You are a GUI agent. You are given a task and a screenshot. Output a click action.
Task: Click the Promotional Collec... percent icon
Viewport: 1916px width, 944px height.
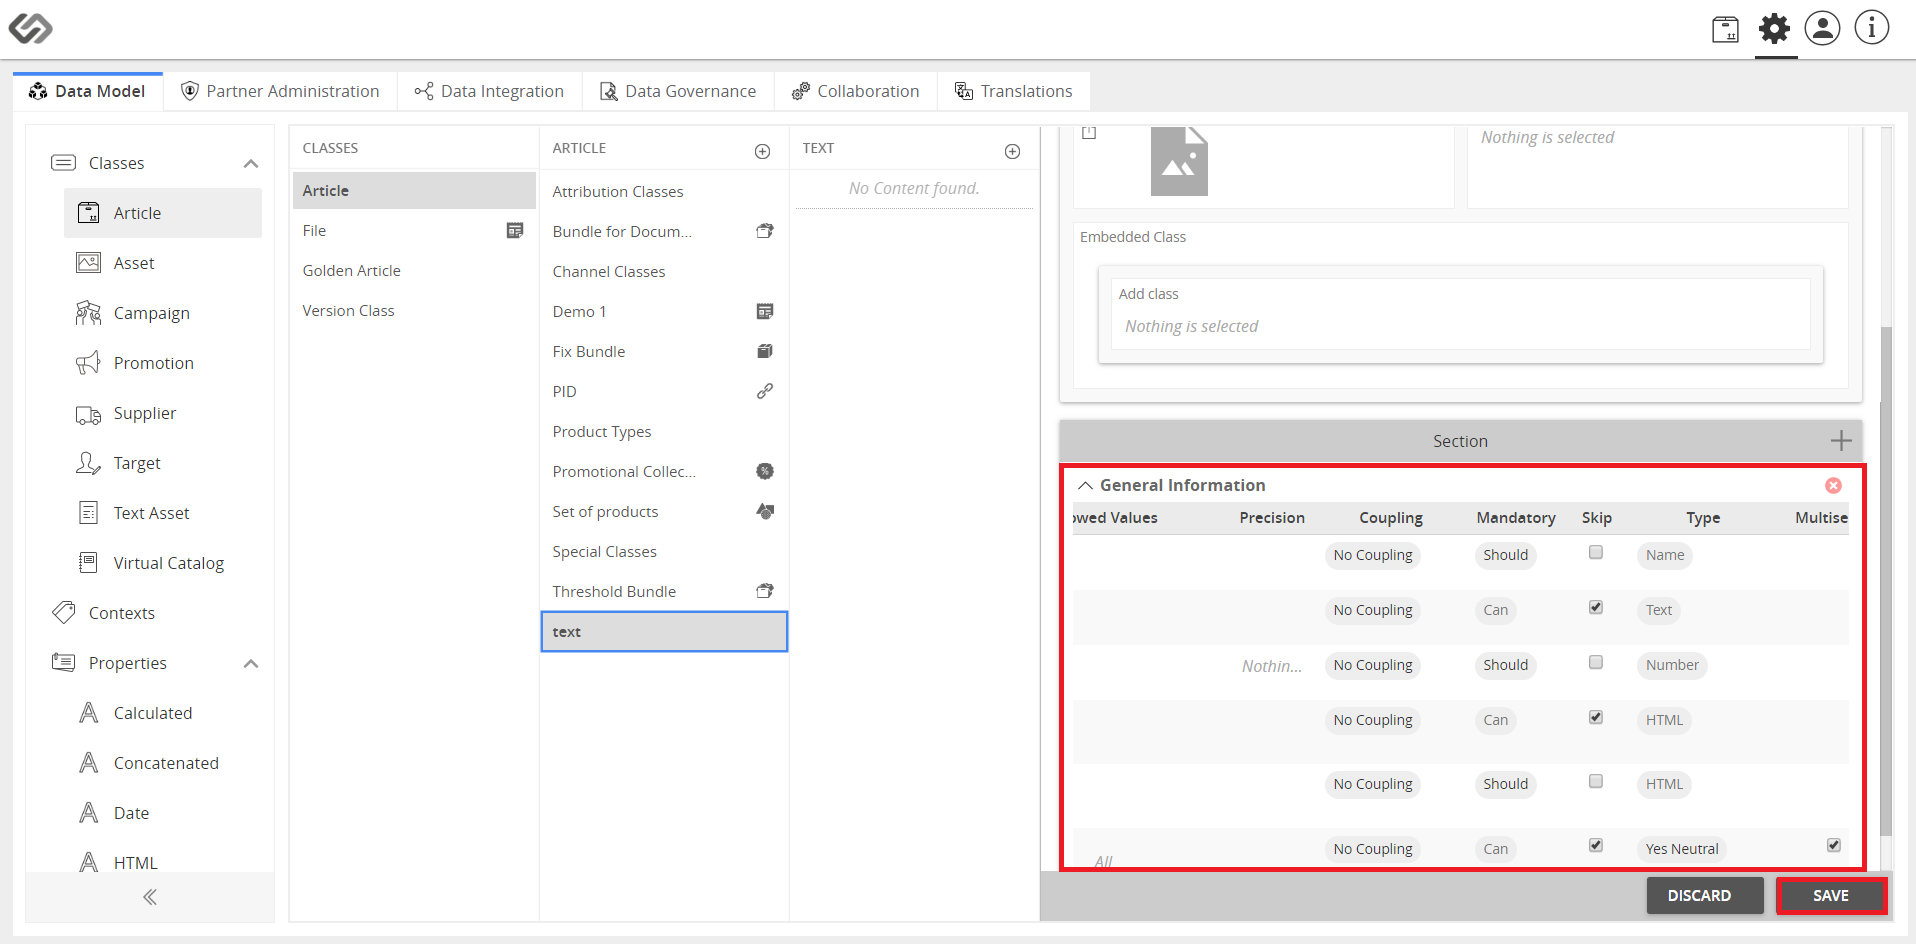(765, 471)
